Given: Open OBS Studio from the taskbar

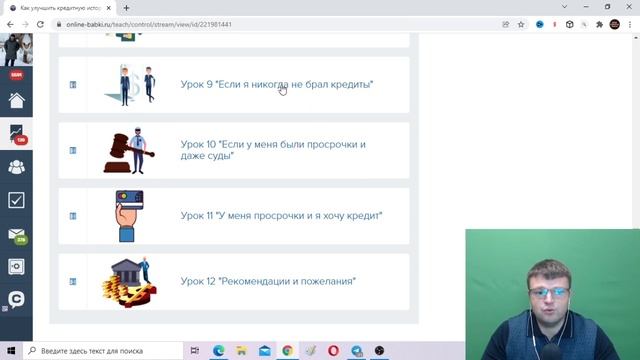Looking at the screenshot, I should tap(379, 351).
